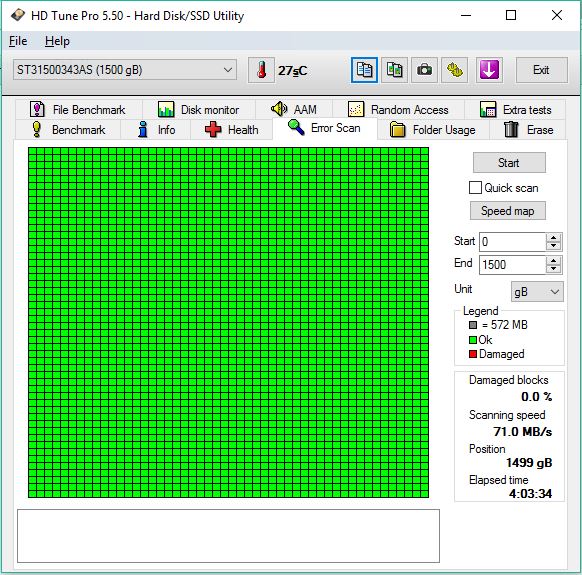
Task: Open the Help menu
Action: coord(57,41)
